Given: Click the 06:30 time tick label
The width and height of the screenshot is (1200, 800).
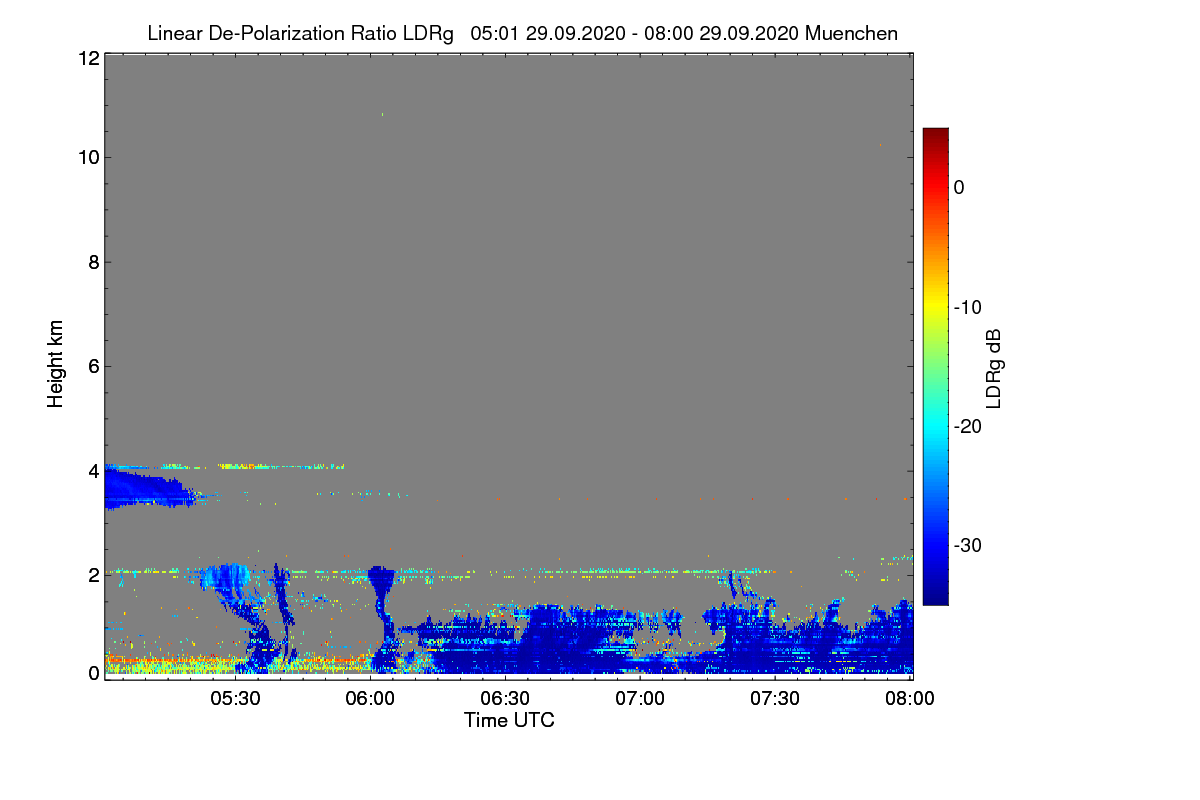Looking at the screenshot, I should (505, 698).
